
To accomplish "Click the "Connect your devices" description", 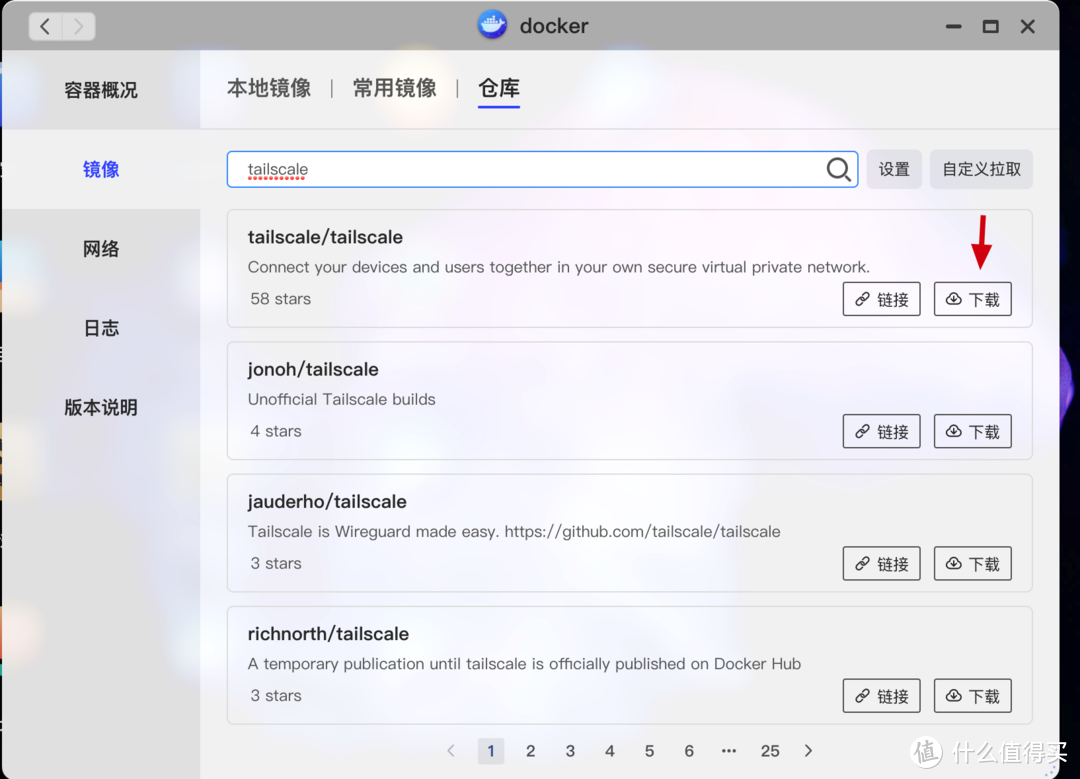I will [559, 267].
